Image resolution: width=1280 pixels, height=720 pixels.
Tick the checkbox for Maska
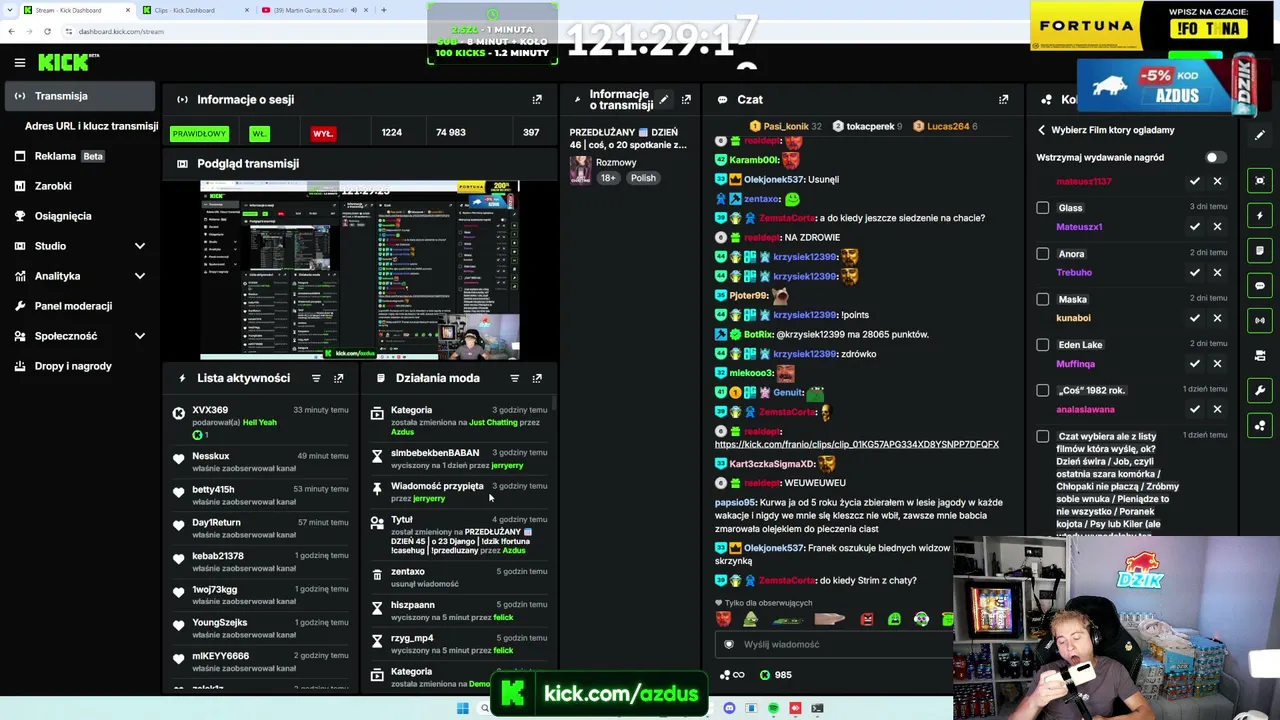coord(1043,299)
